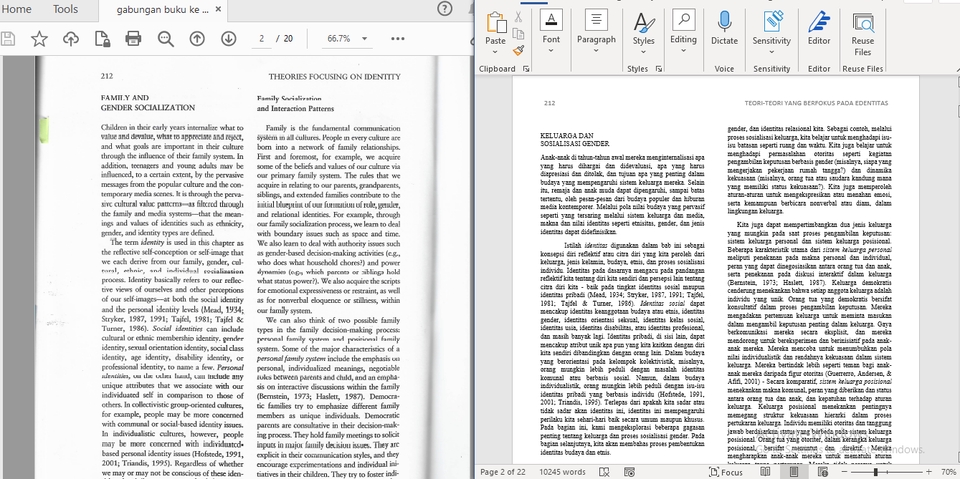Image resolution: width=960 pixels, height=479 pixels.
Task: Click the PDF page number input field
Action: pos(261,39)
